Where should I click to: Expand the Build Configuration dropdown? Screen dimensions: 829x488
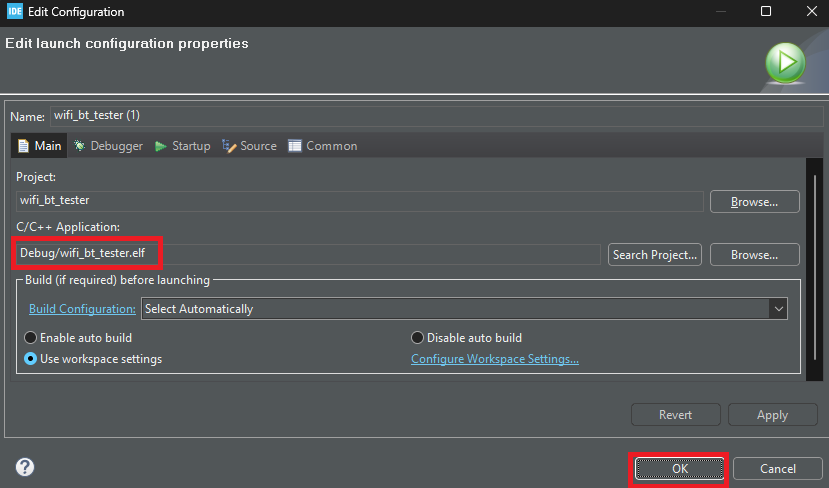[778, 309]
